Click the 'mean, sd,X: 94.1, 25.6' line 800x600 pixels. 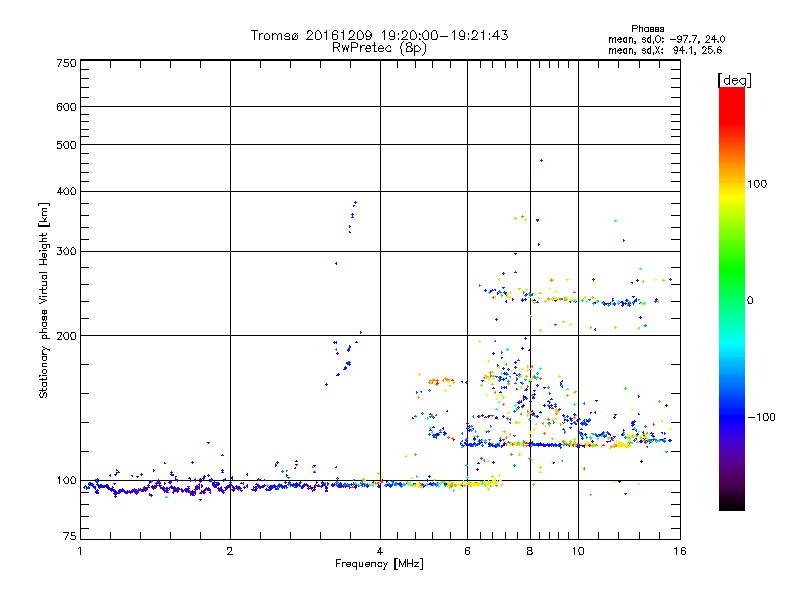tap(665, 50)
